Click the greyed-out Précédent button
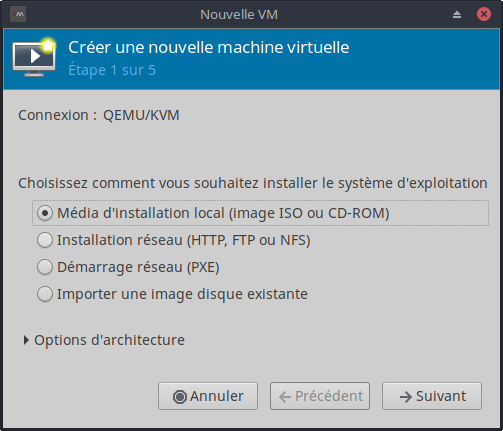 (320, 396)
